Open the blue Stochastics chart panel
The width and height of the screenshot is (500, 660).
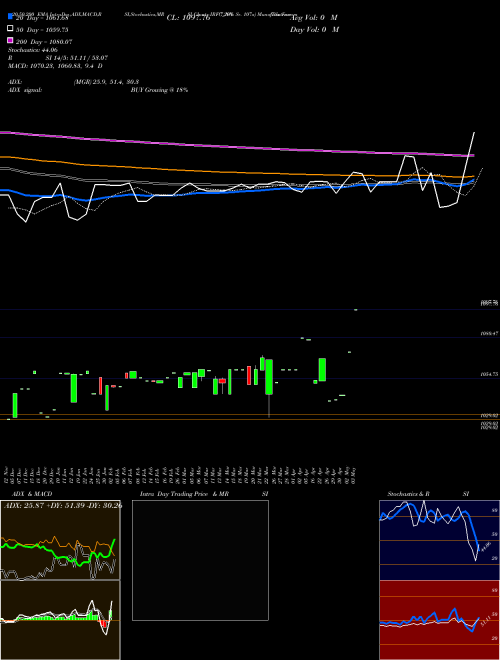(439, 540)
